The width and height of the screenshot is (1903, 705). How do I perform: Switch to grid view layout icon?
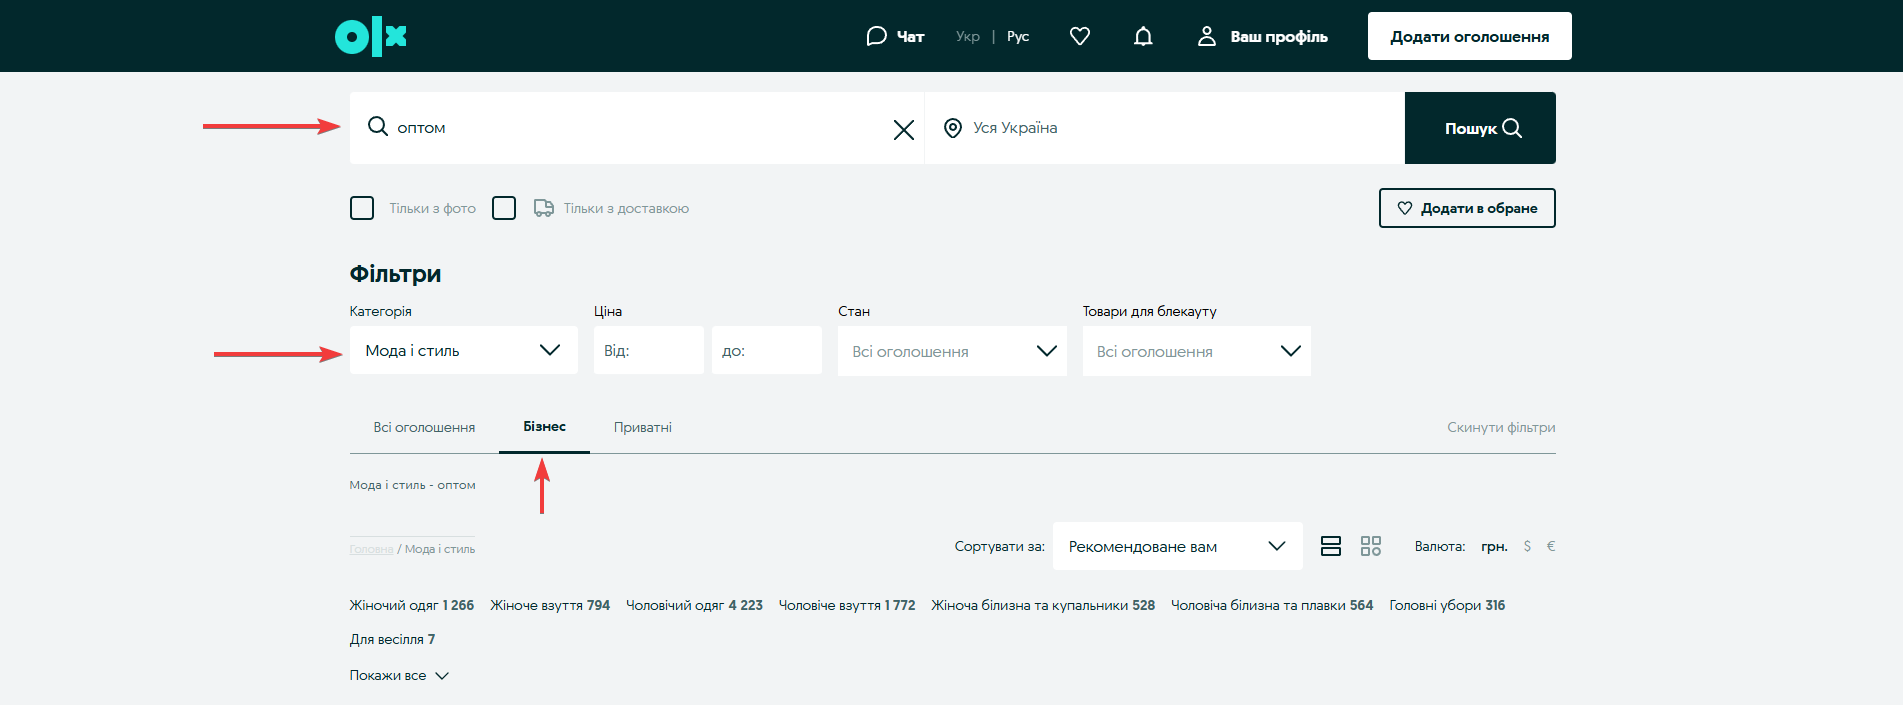[1370, 546]
